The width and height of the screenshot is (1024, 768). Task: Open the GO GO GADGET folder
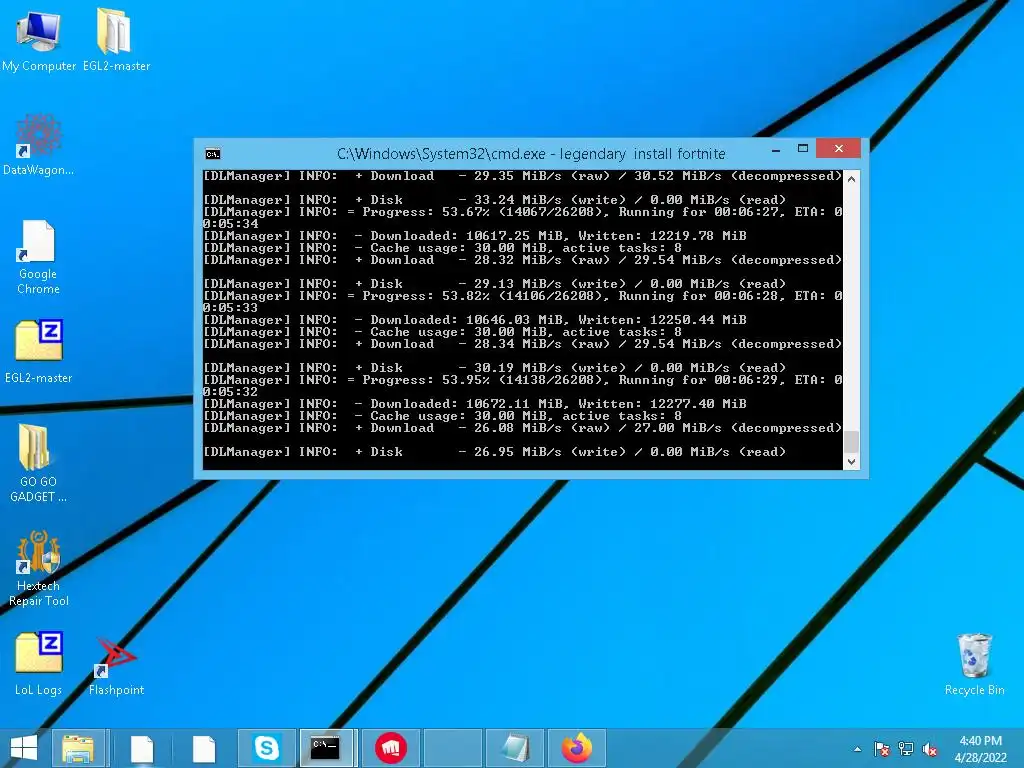click(39, 463)
